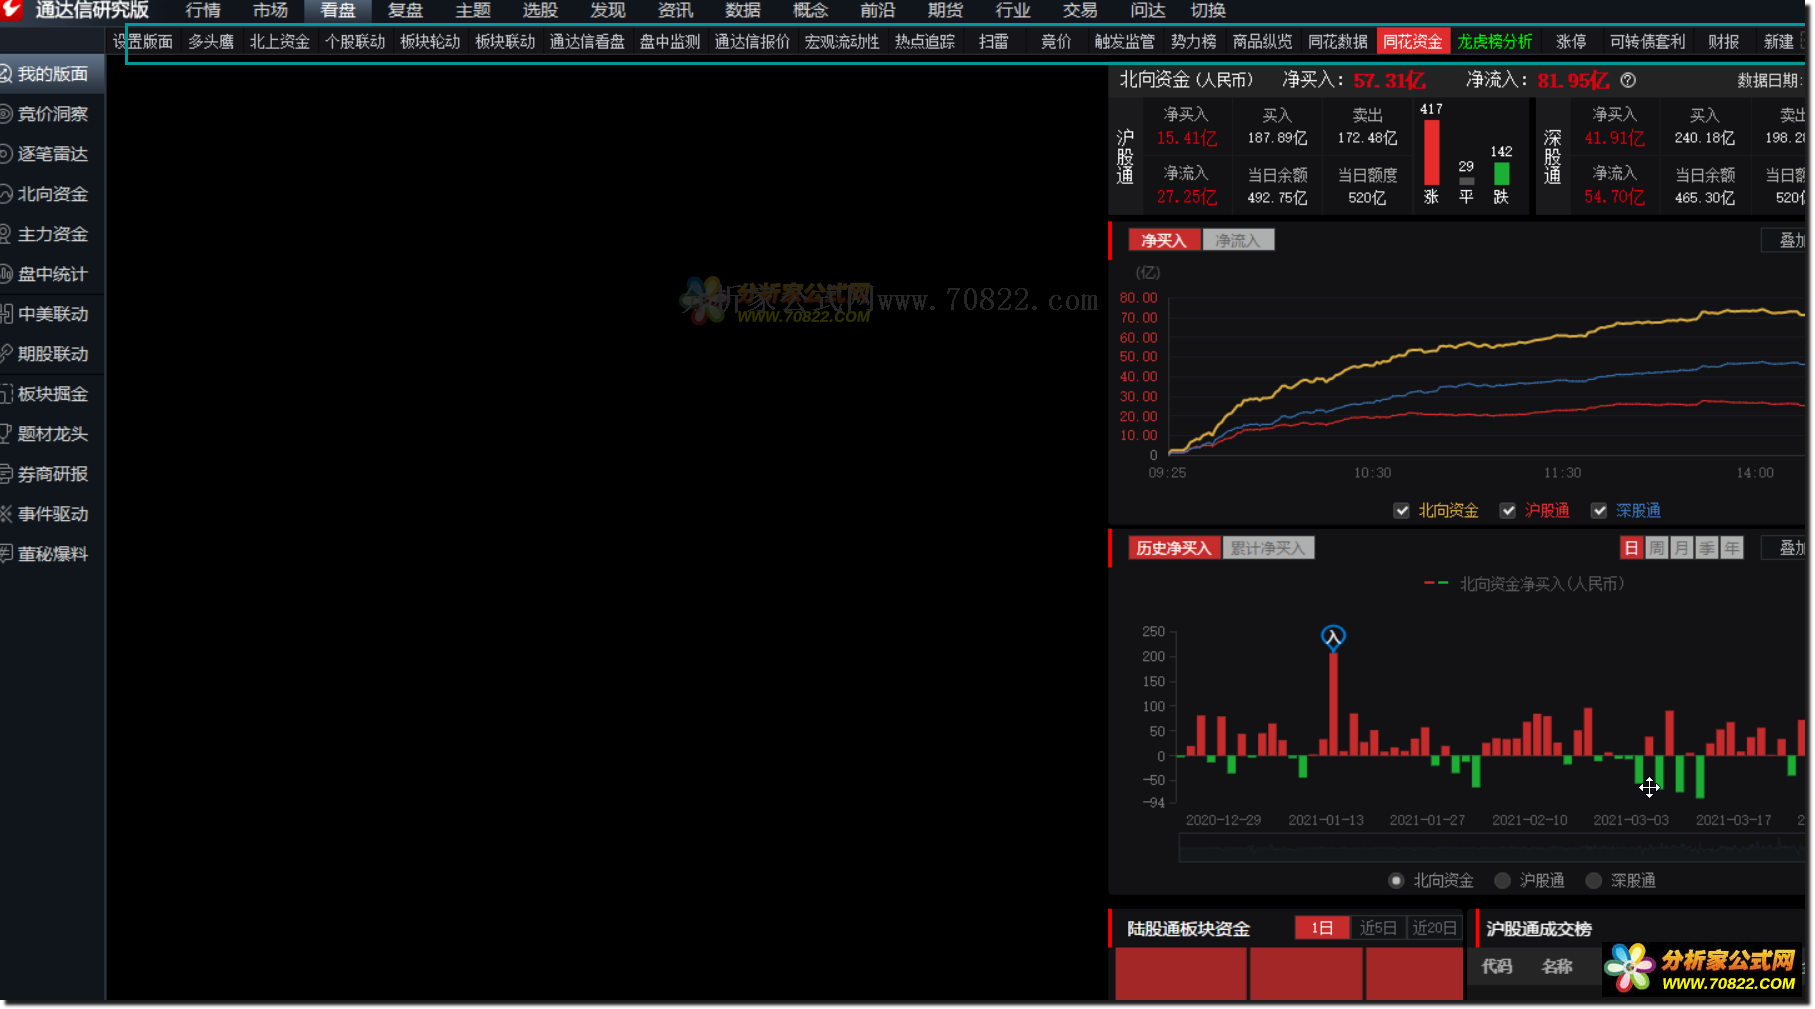1815x1009 pixels.
Task: Click 代码 column header
Action: (1497, 966)
